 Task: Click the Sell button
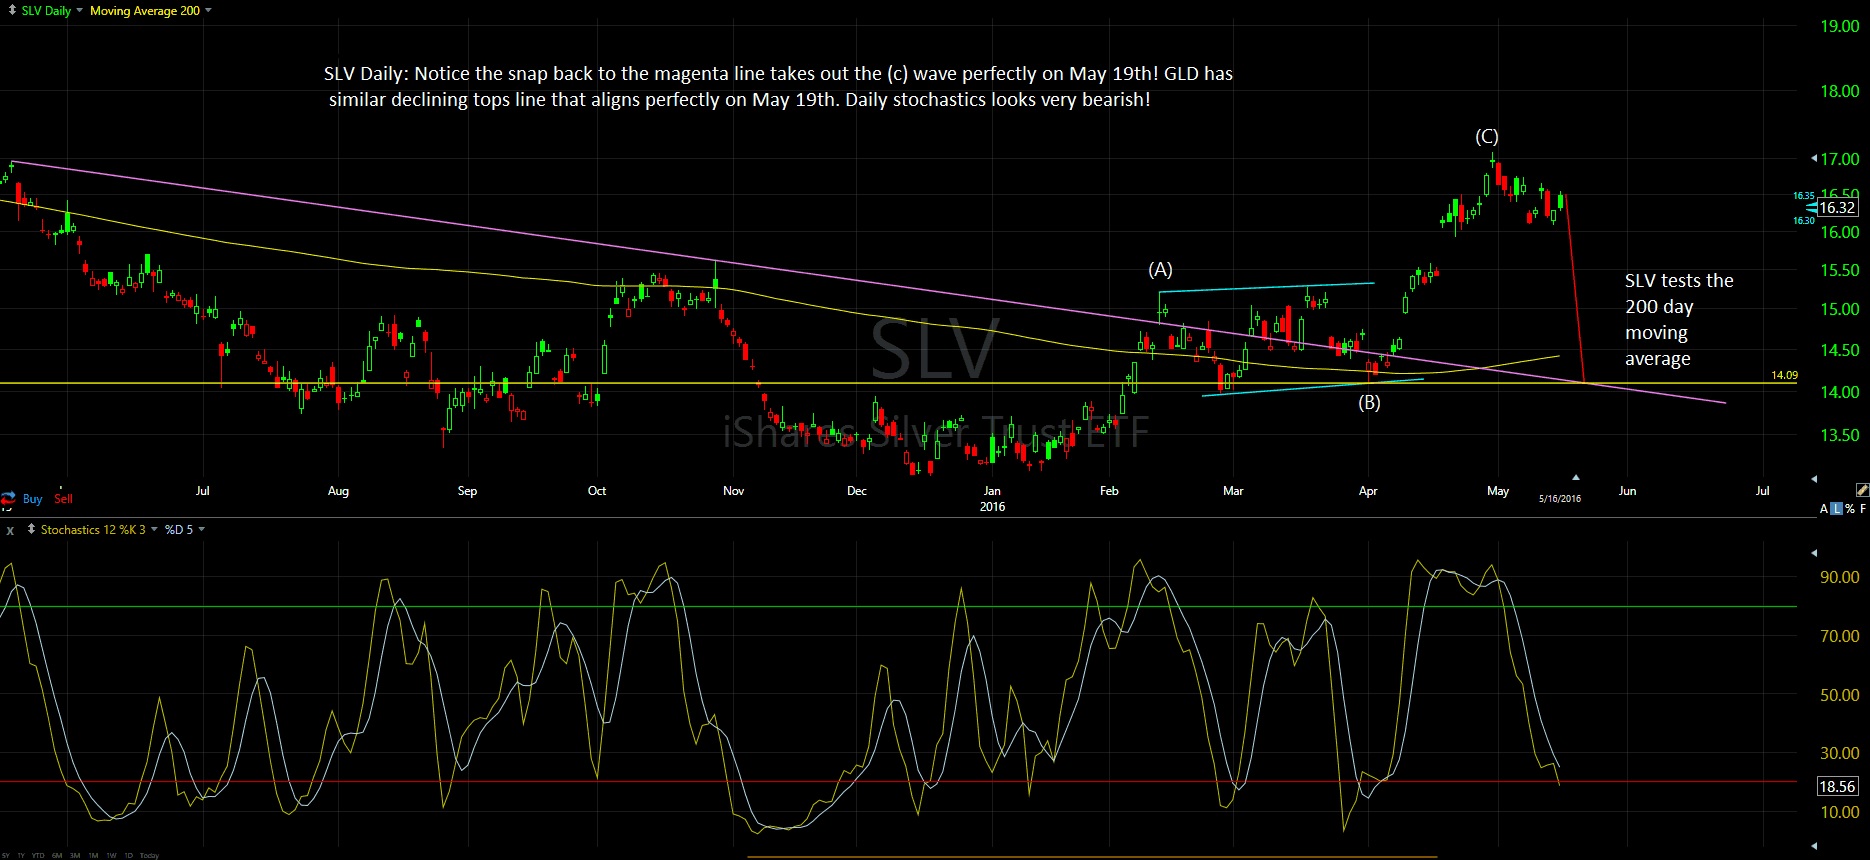pyautogui.click(x=63, y=499)
